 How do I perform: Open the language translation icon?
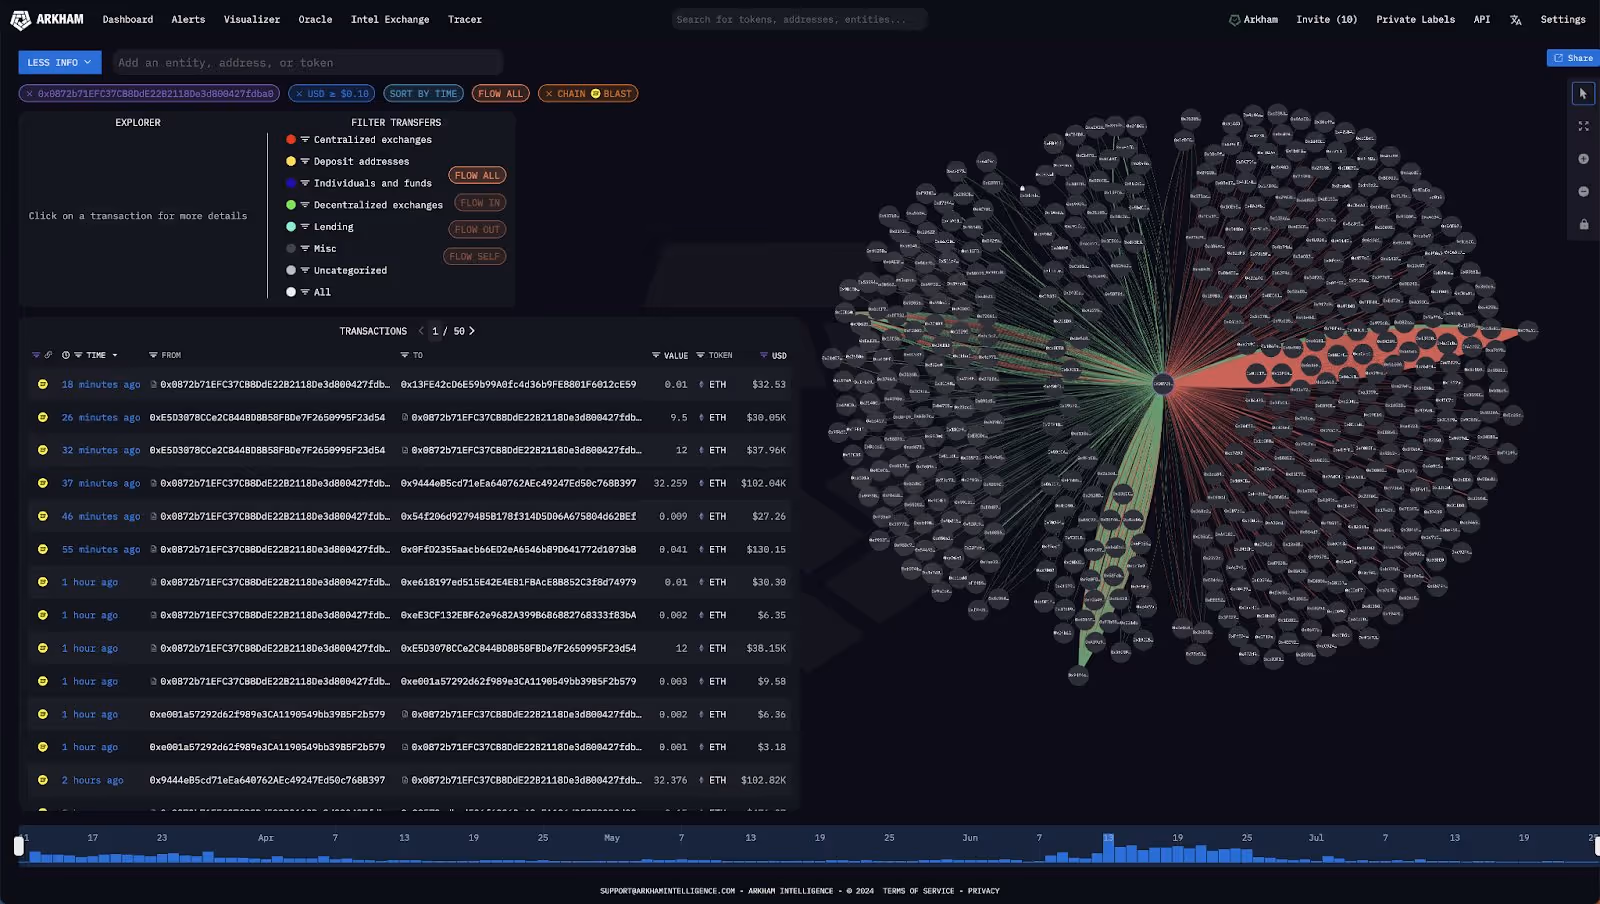(1516, 20)
